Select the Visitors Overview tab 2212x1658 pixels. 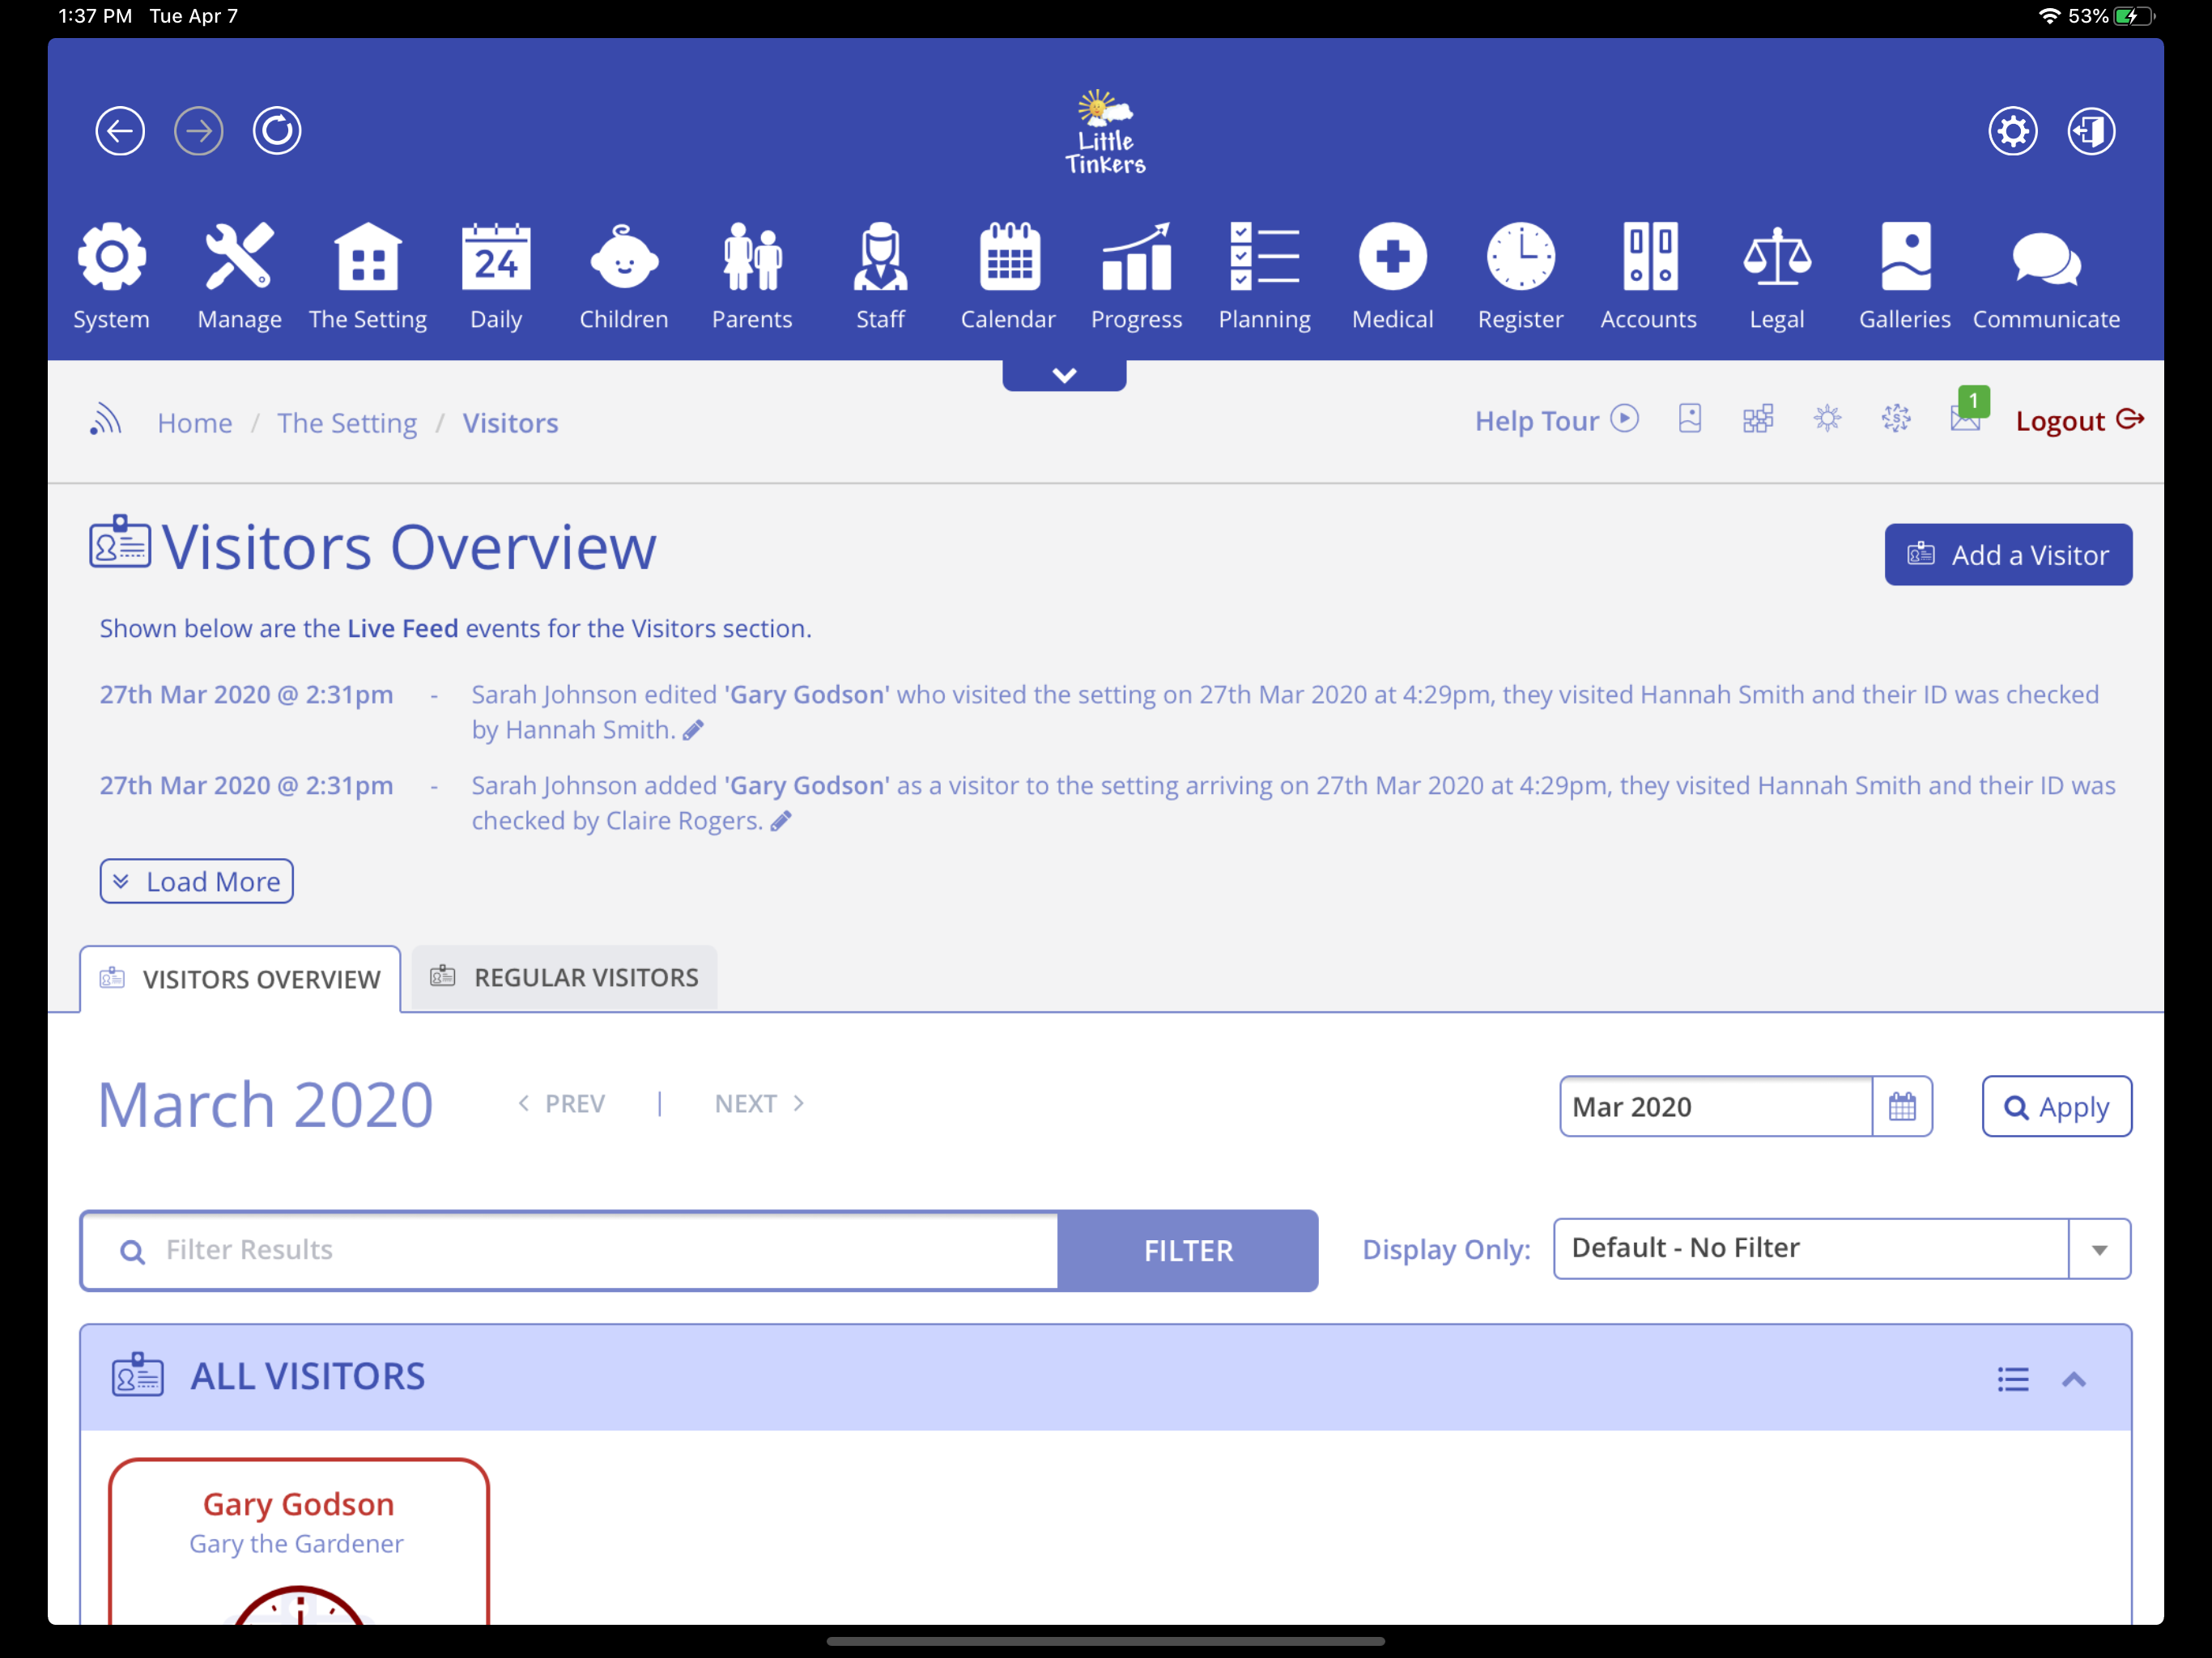coord(240,978)
